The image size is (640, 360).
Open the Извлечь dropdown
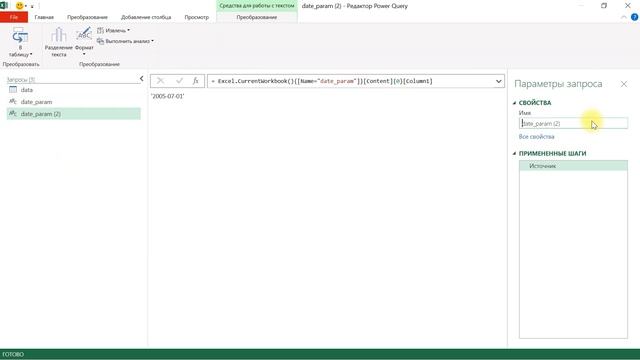pos(113,31)
